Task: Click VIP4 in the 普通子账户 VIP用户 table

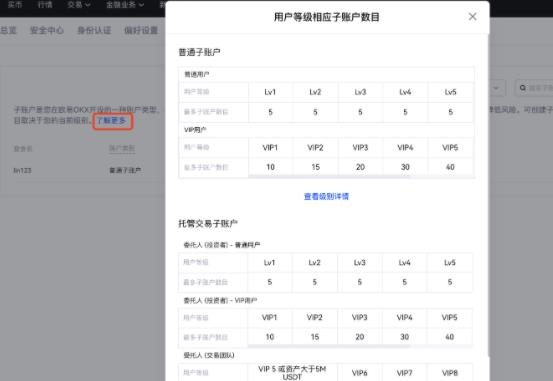Action: pyautogui.click(x=405, y=148)
